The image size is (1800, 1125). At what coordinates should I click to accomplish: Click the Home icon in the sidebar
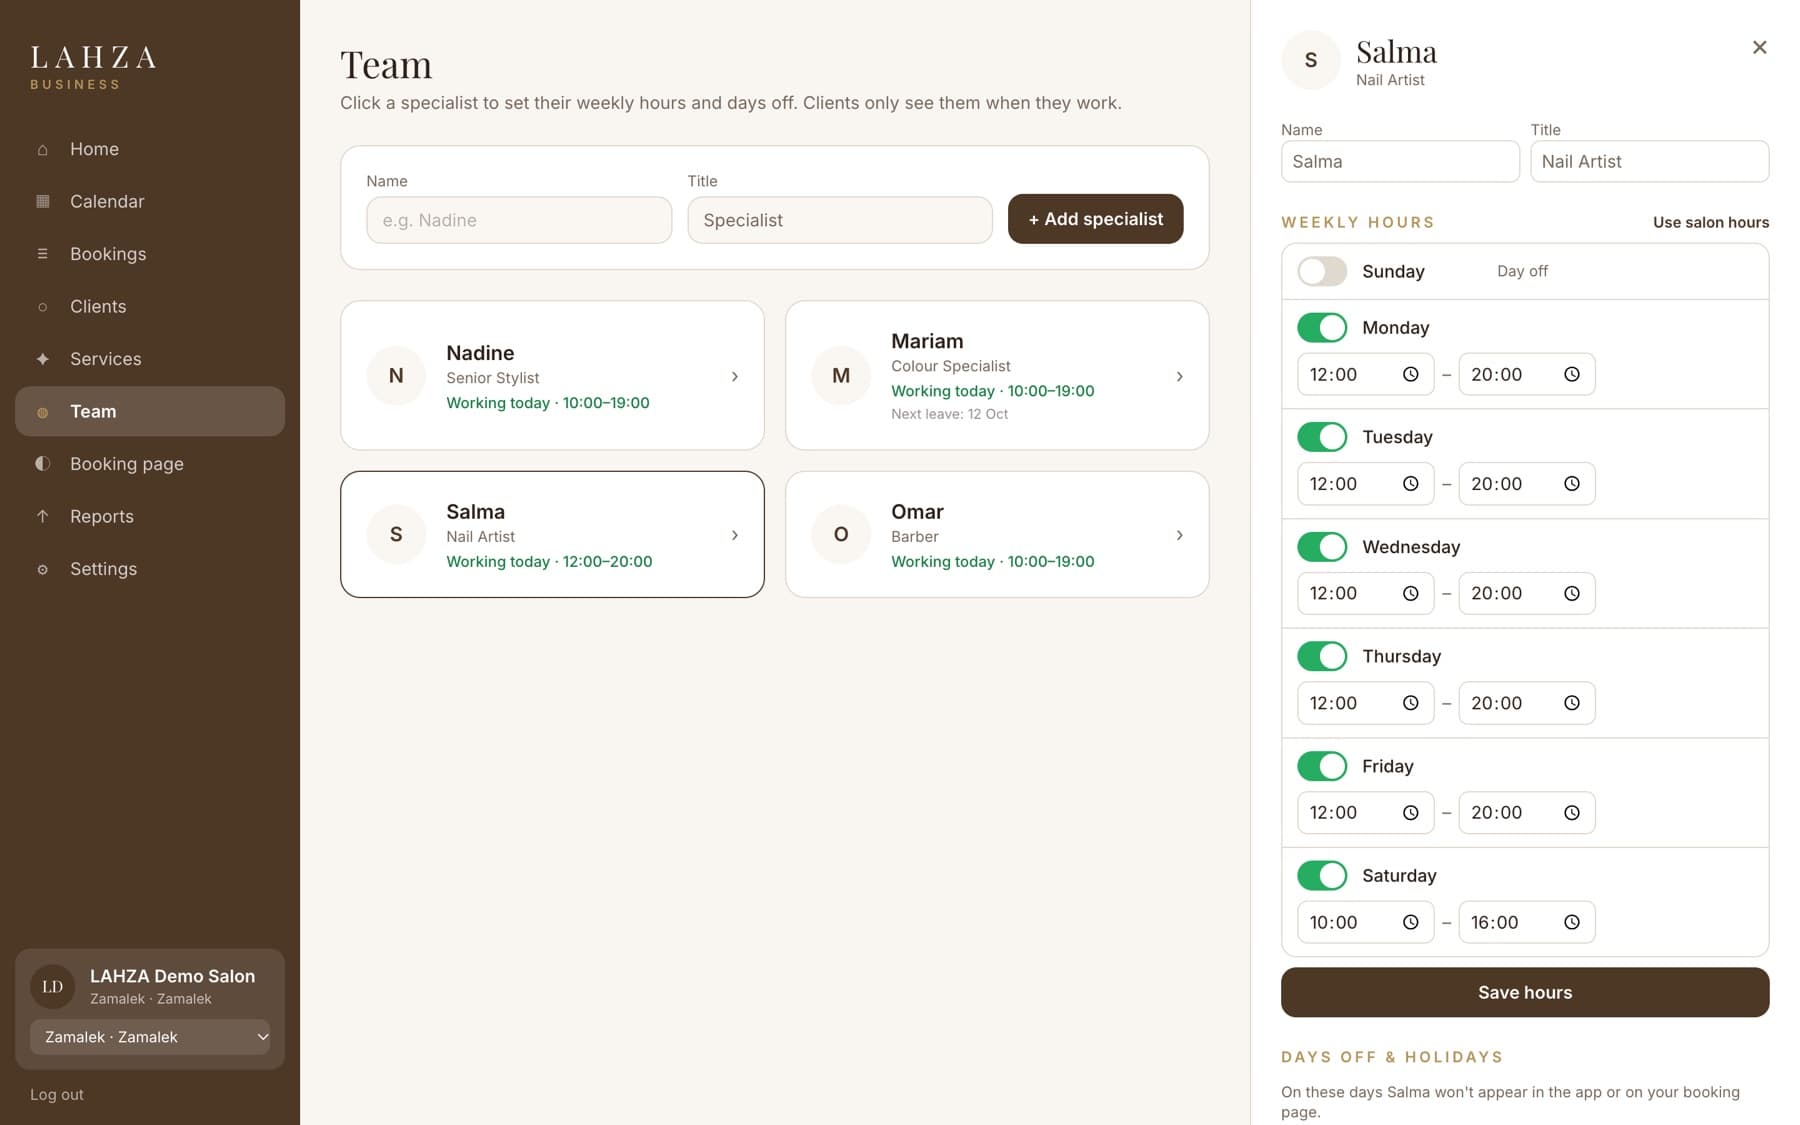pos(42,150)
